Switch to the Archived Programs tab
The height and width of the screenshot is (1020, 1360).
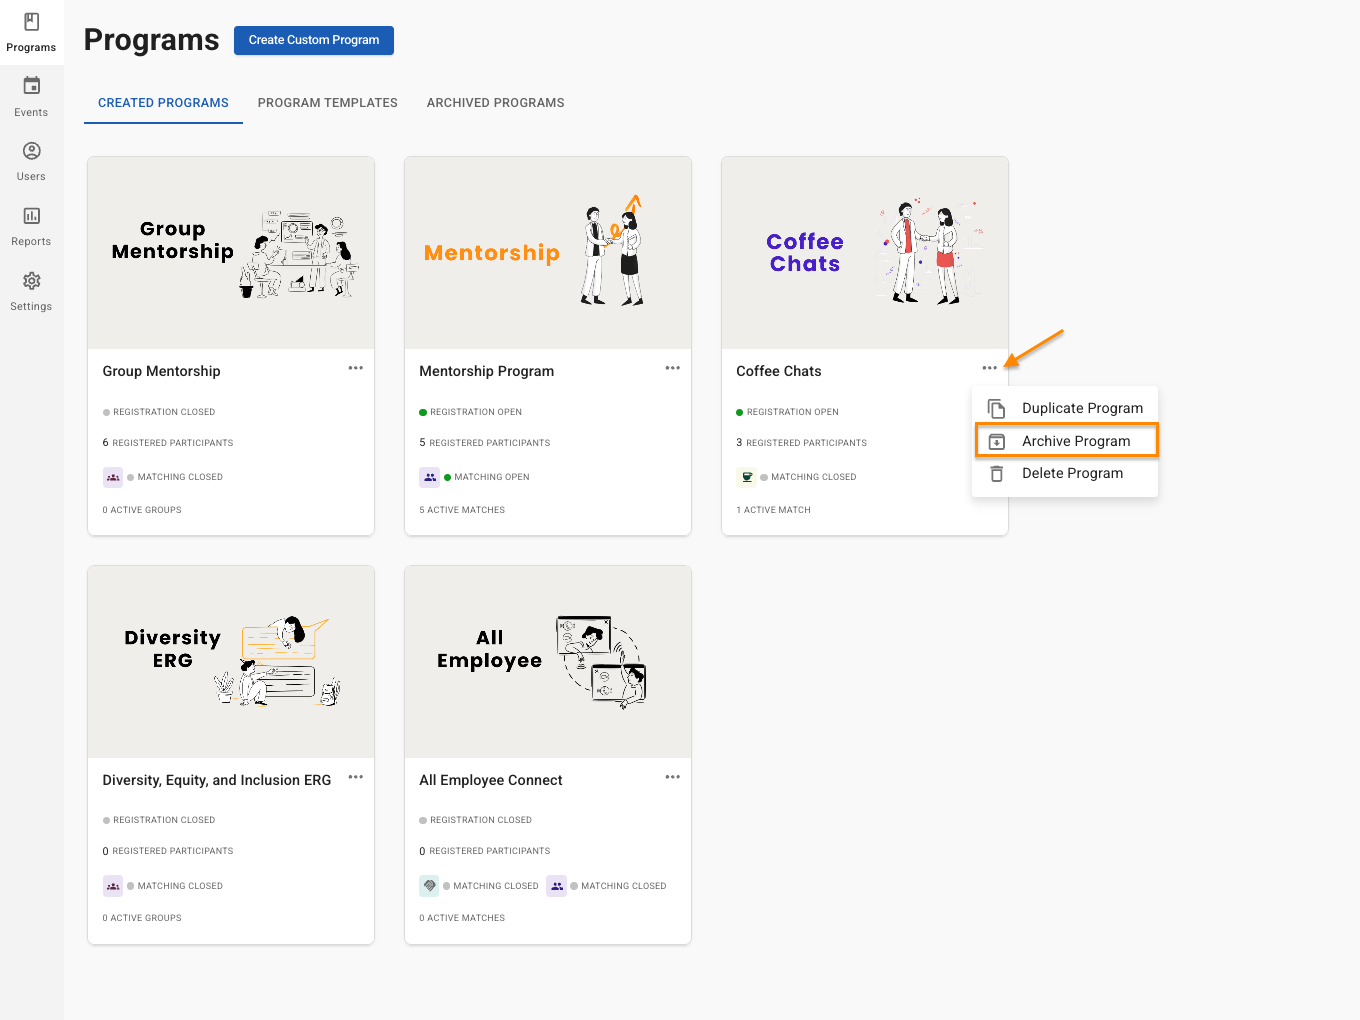click(x=495, y=103)
